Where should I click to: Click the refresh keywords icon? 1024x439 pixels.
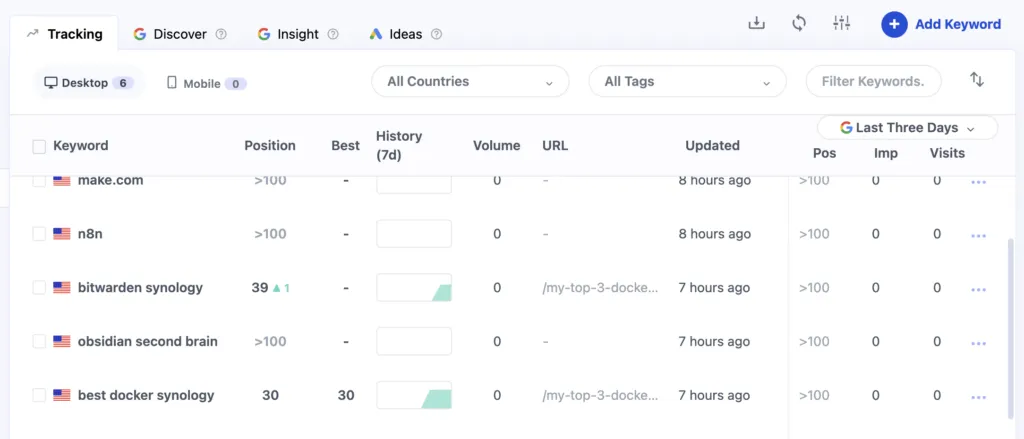coord(798,24)
